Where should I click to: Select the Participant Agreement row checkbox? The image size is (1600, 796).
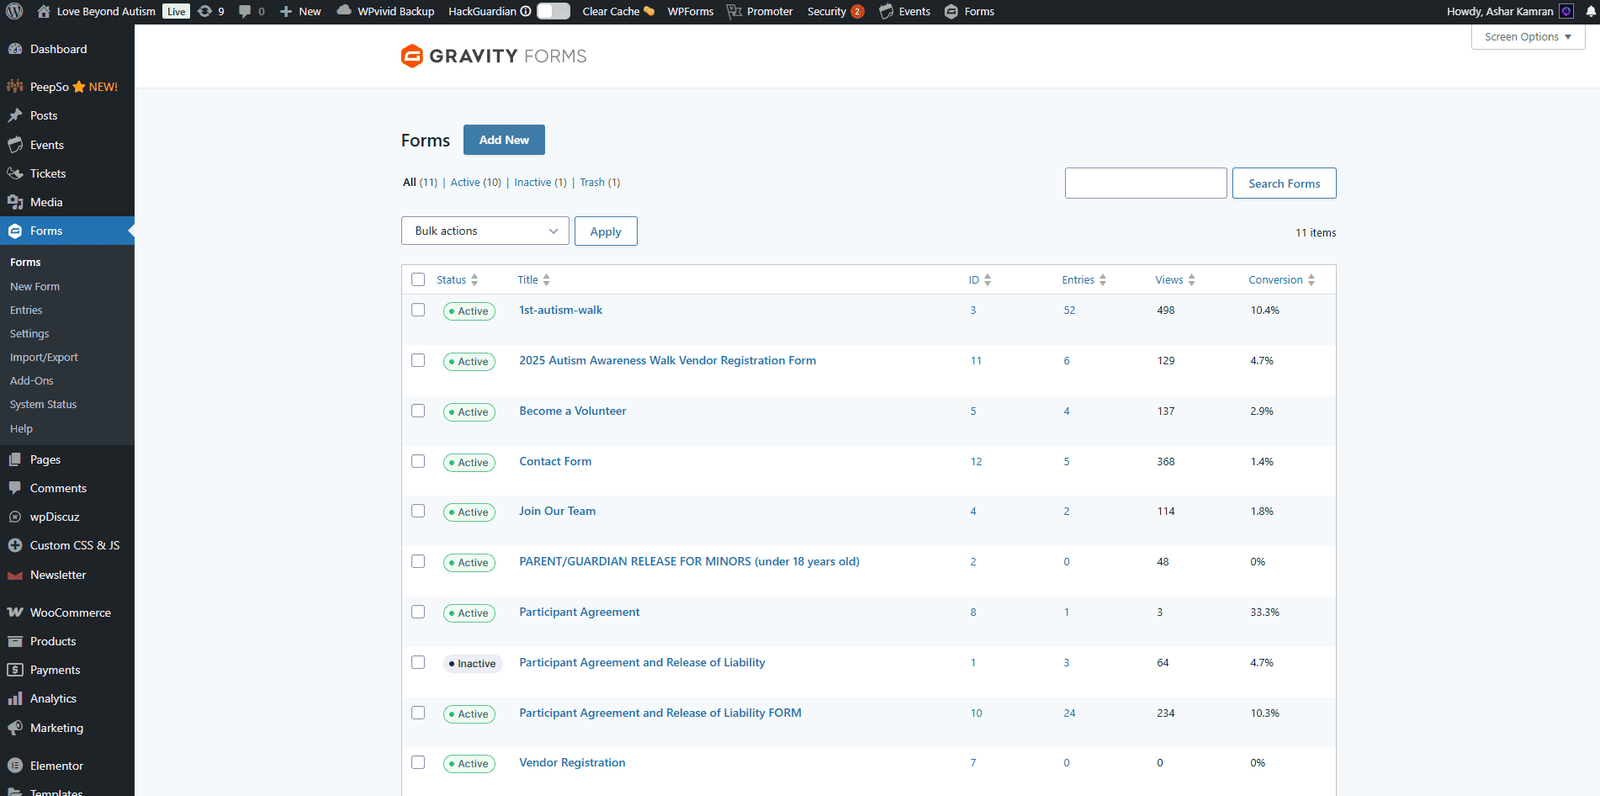418,612
